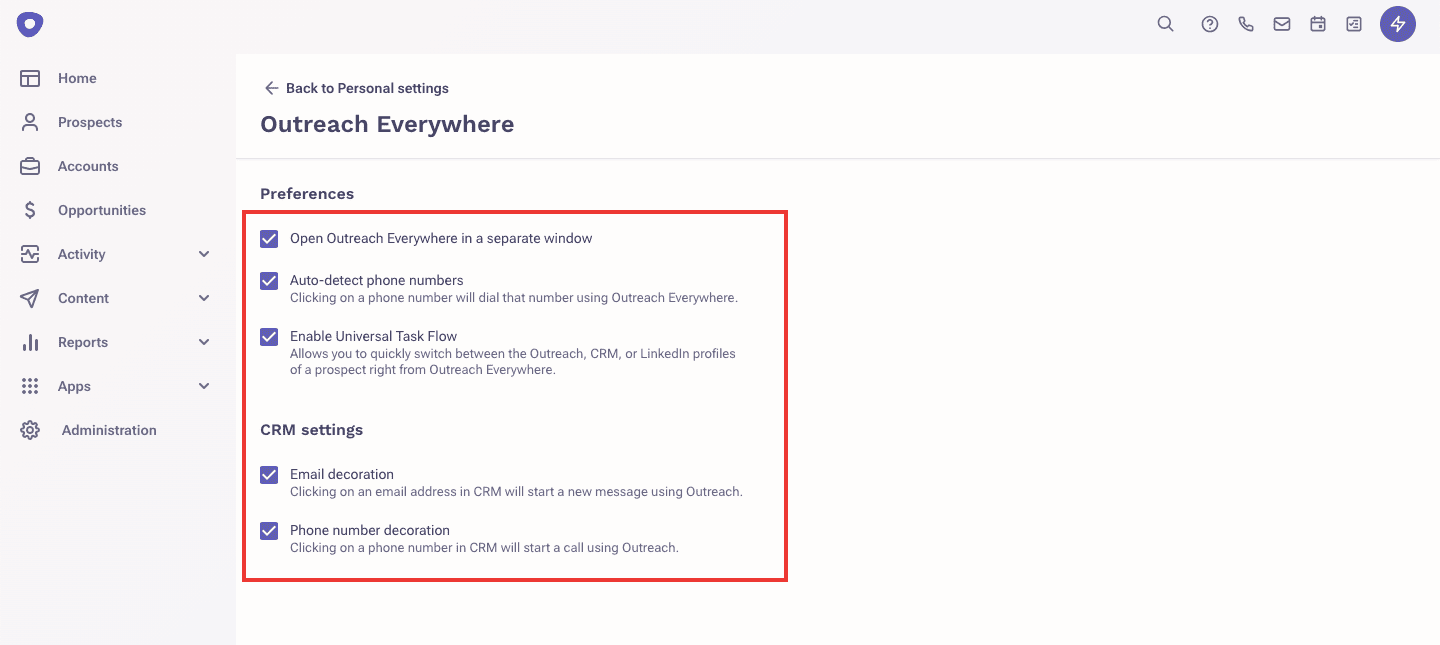
Task: Click the back arrow icon
Action: pyautogui.click(x=271, y=88)
